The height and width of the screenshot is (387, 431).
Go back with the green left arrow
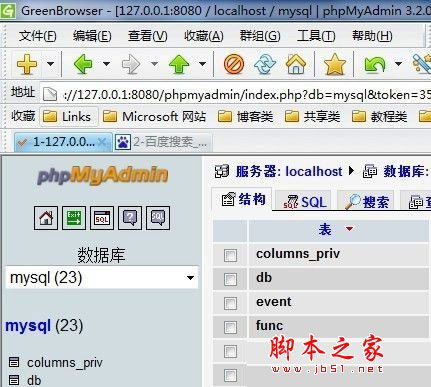tap(83, 64)
